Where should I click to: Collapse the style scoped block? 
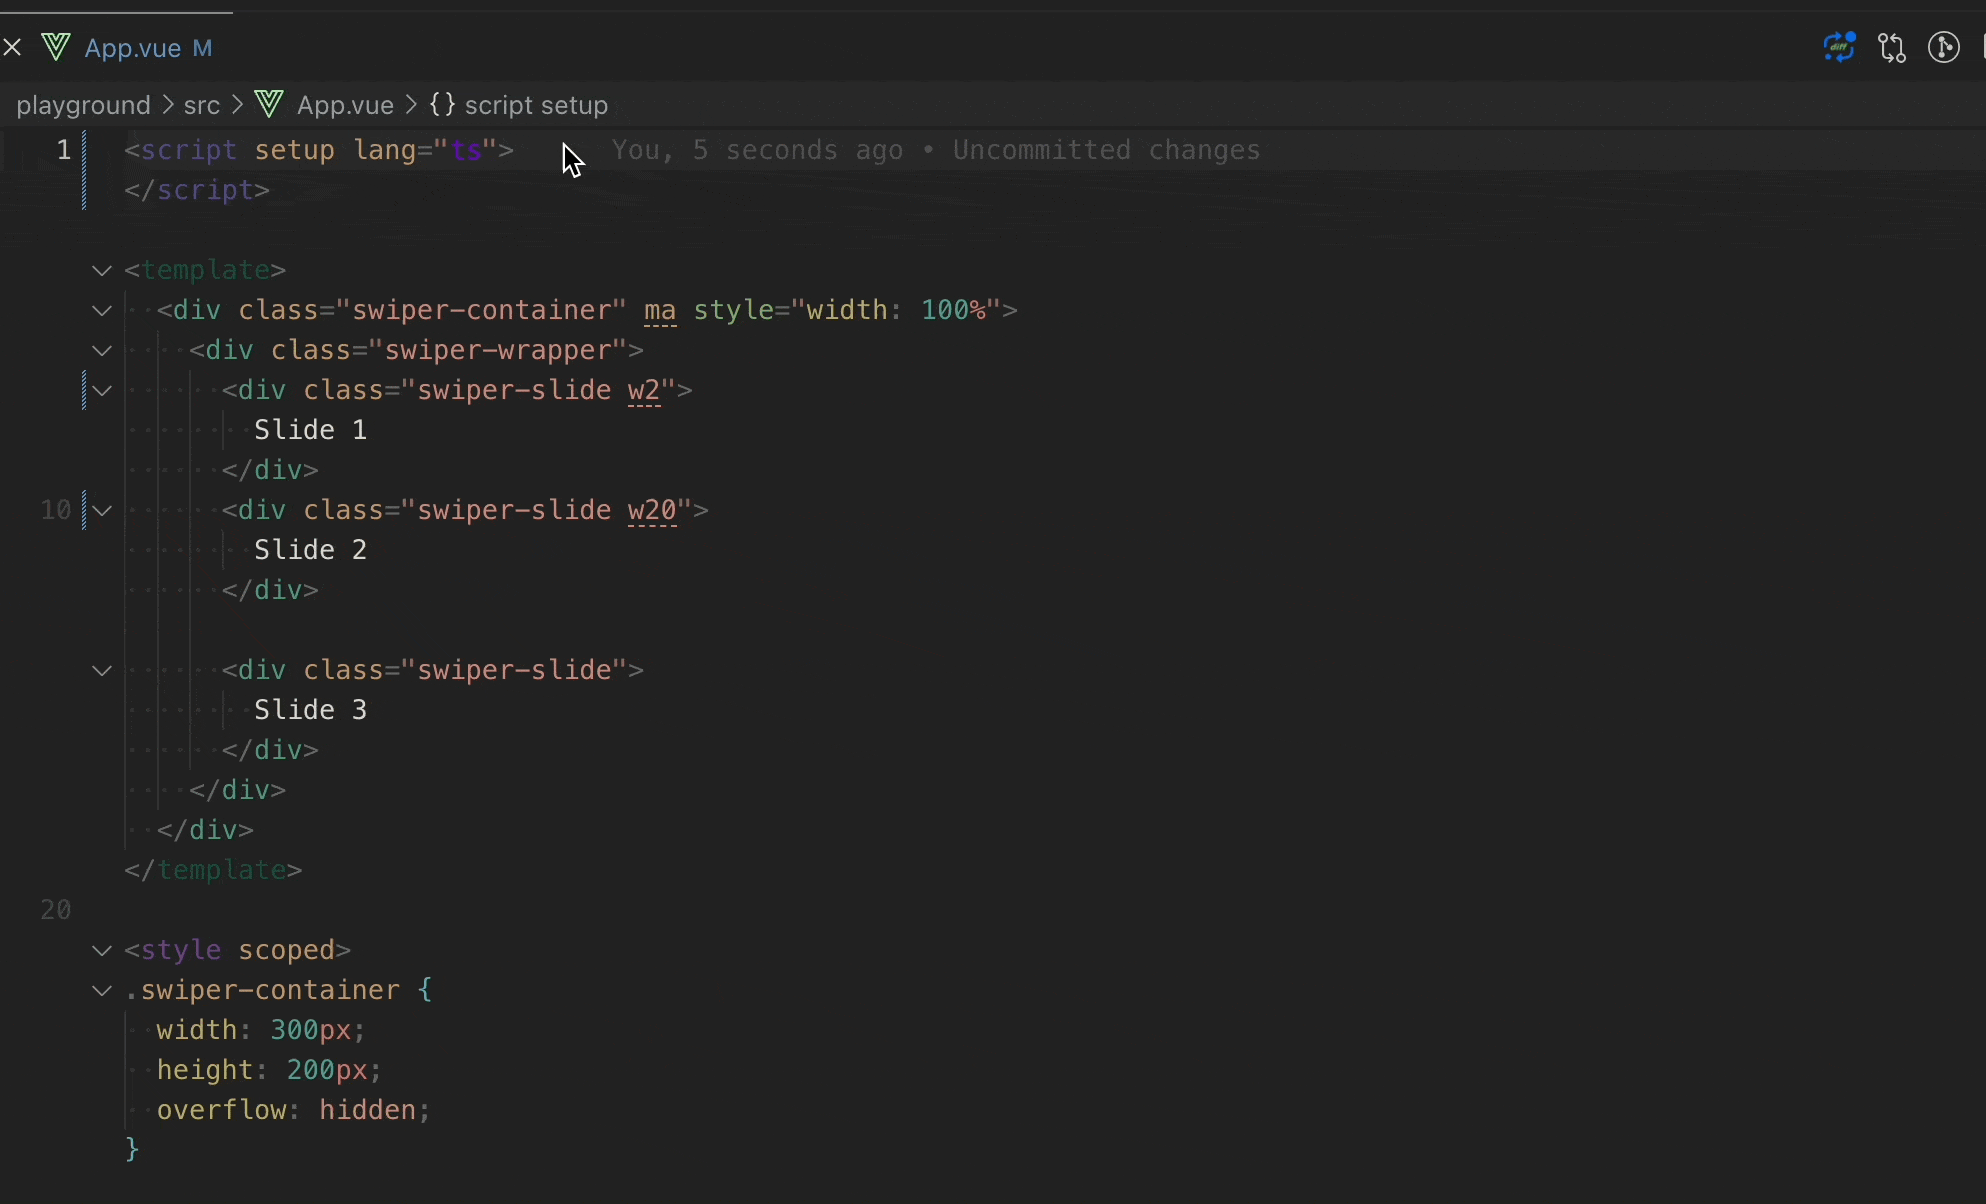pos(102,950)
